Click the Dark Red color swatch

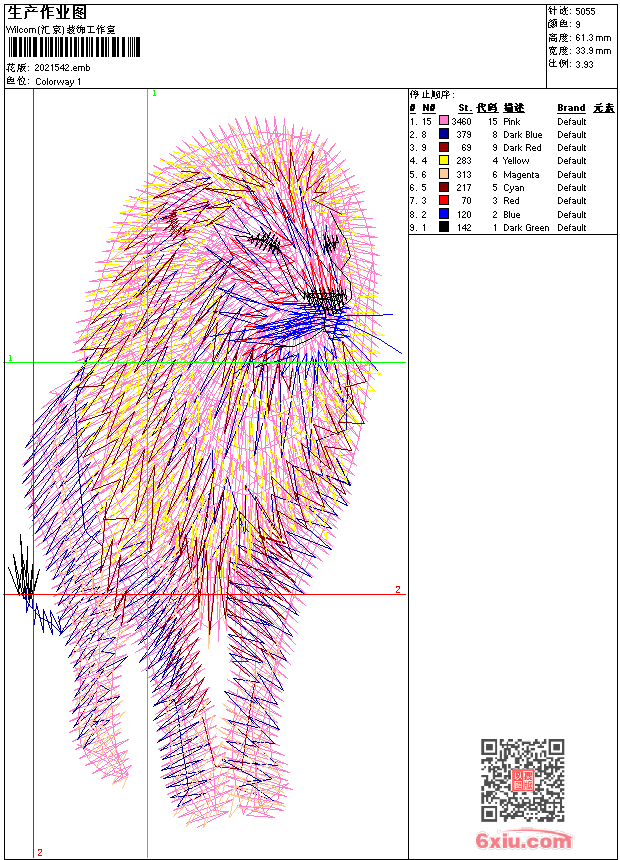click(444, 147)
